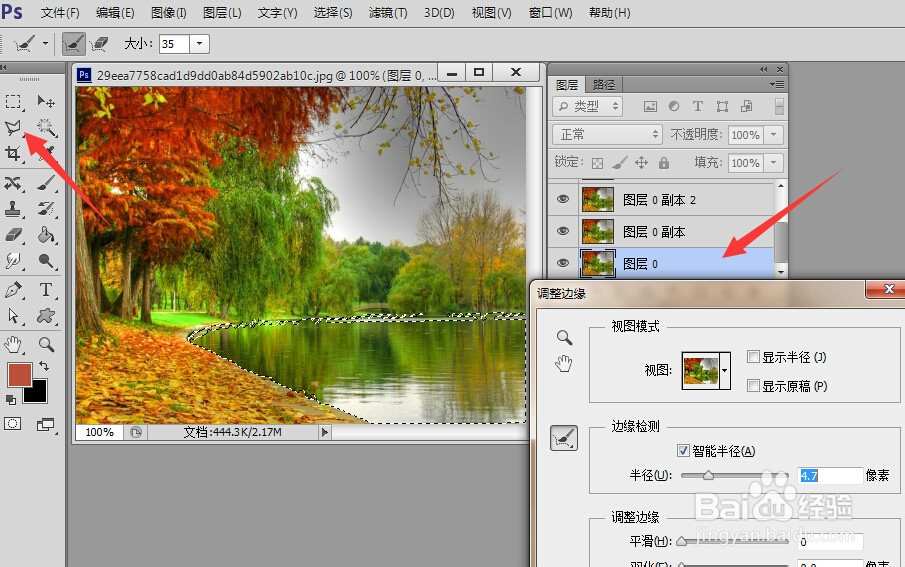Hide layer 图层 0 副本 2
905x567 pixels.
(563, 199)
